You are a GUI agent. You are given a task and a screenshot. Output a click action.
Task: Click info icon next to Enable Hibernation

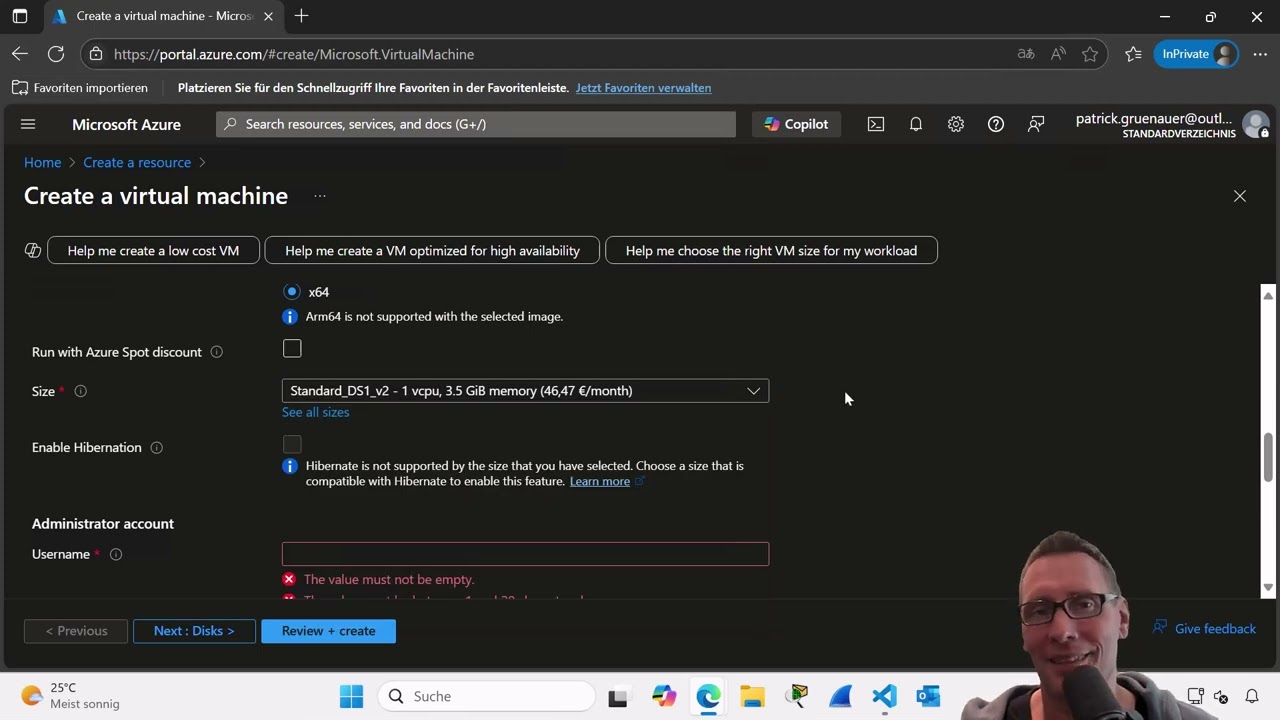tap(156, 447)
